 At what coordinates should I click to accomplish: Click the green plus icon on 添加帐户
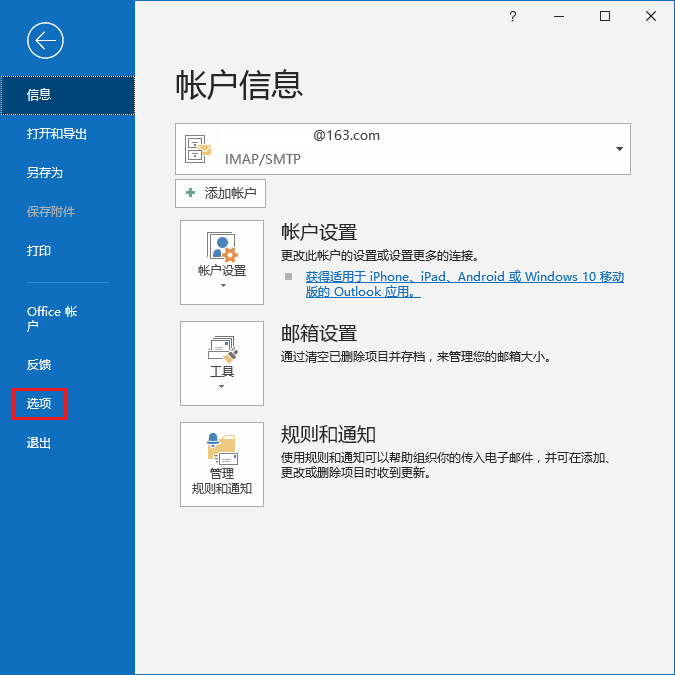[190, 193]
